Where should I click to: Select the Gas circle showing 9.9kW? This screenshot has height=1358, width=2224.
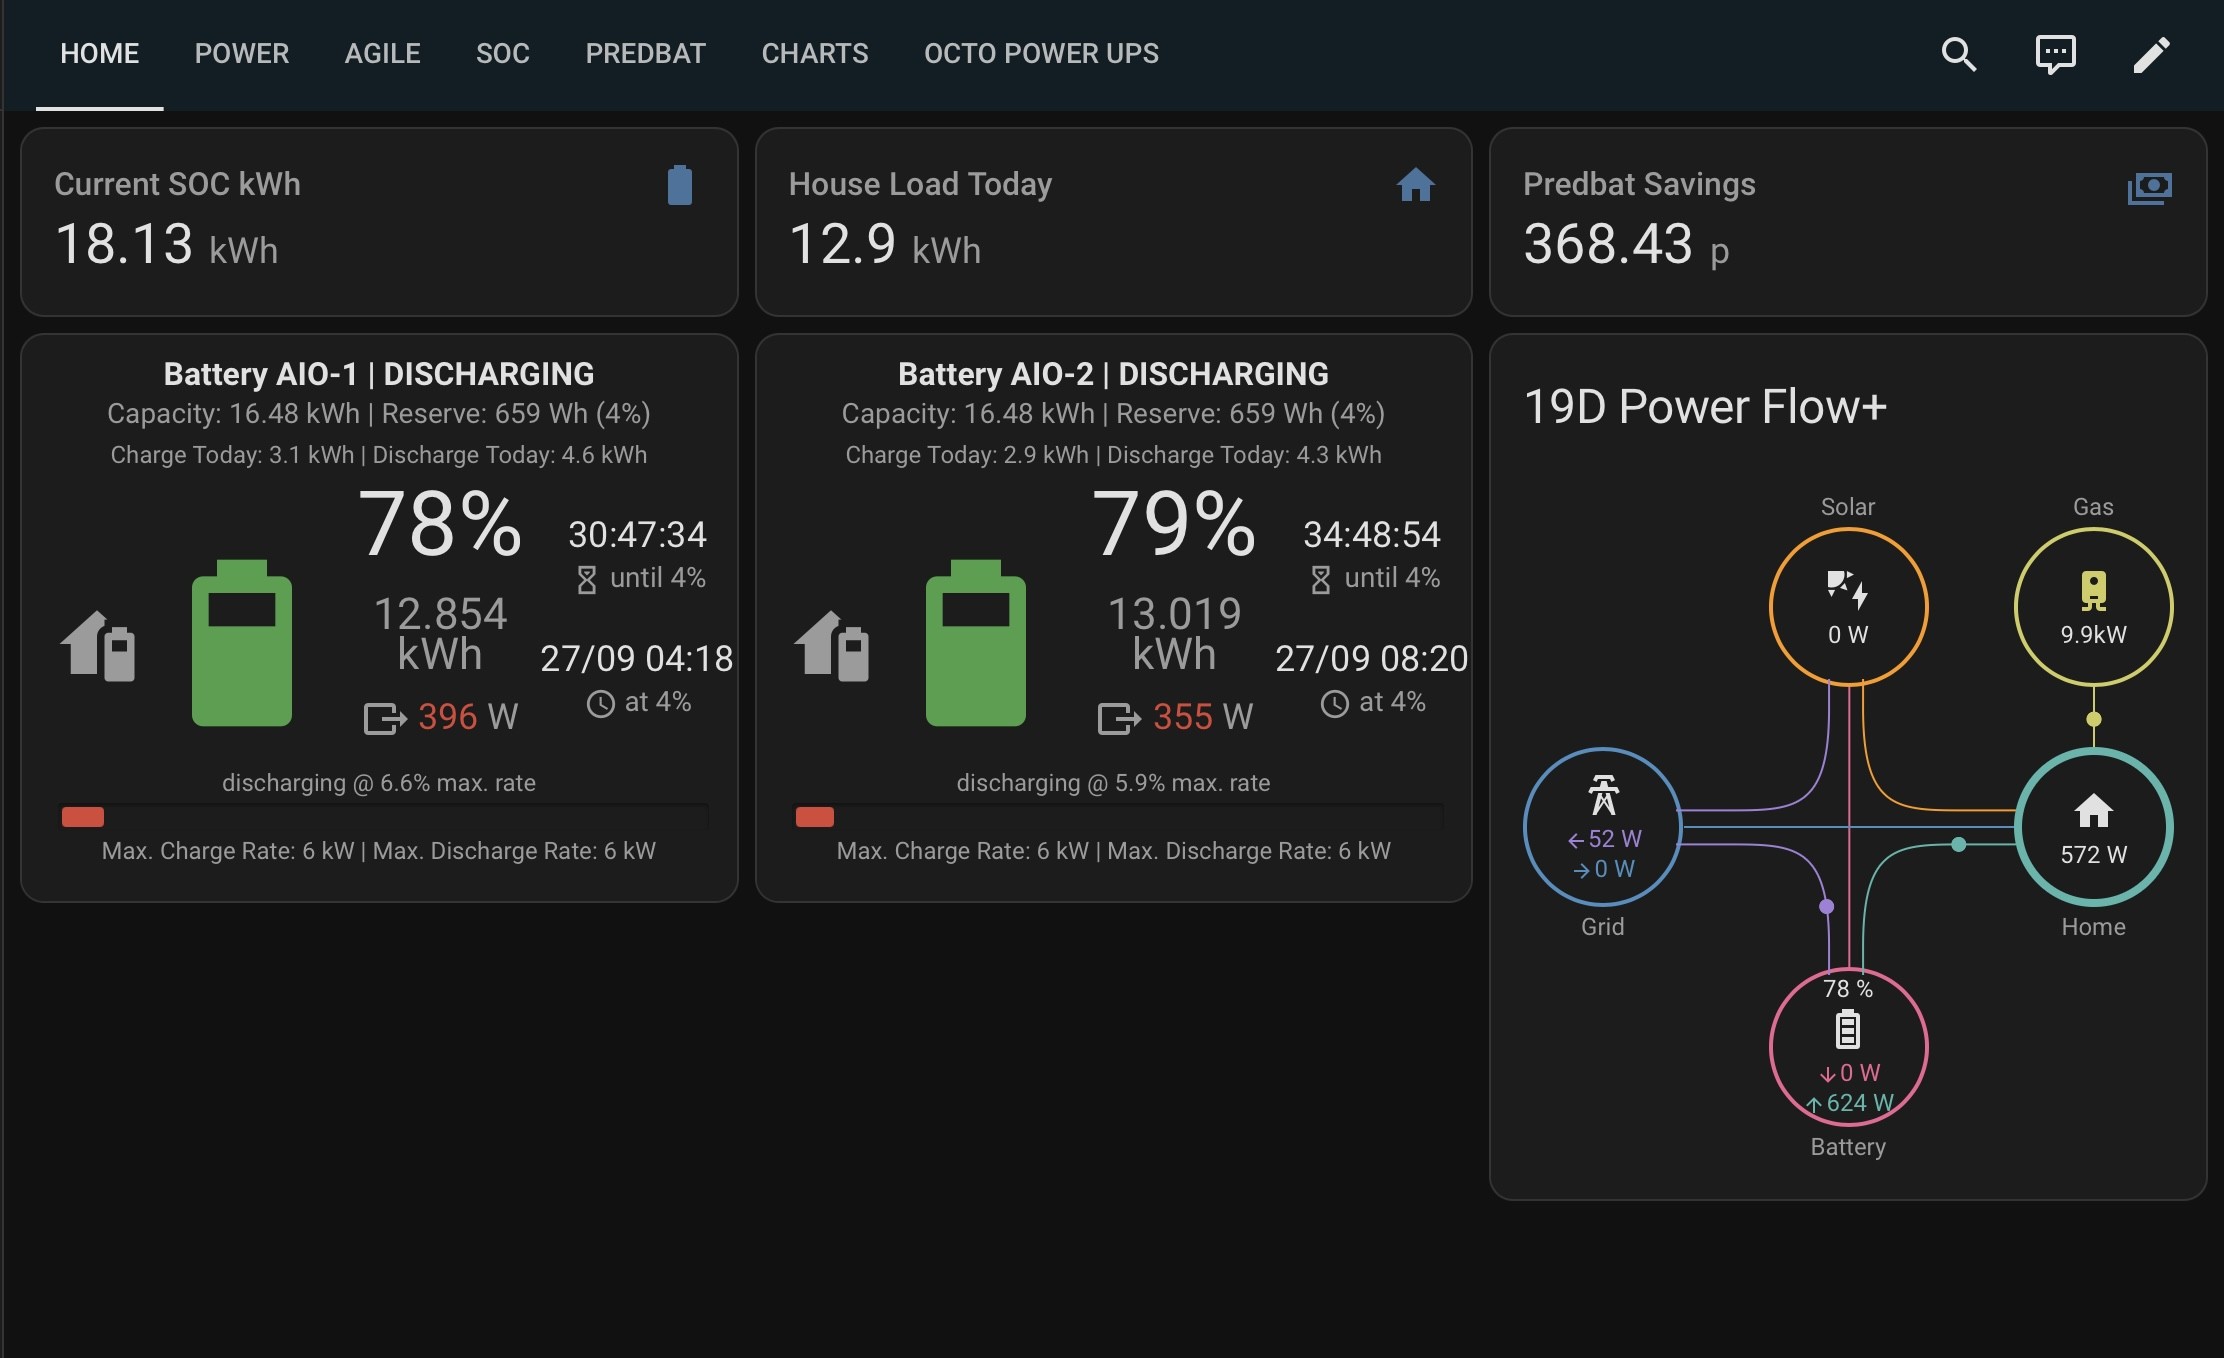click(2093, 607)
